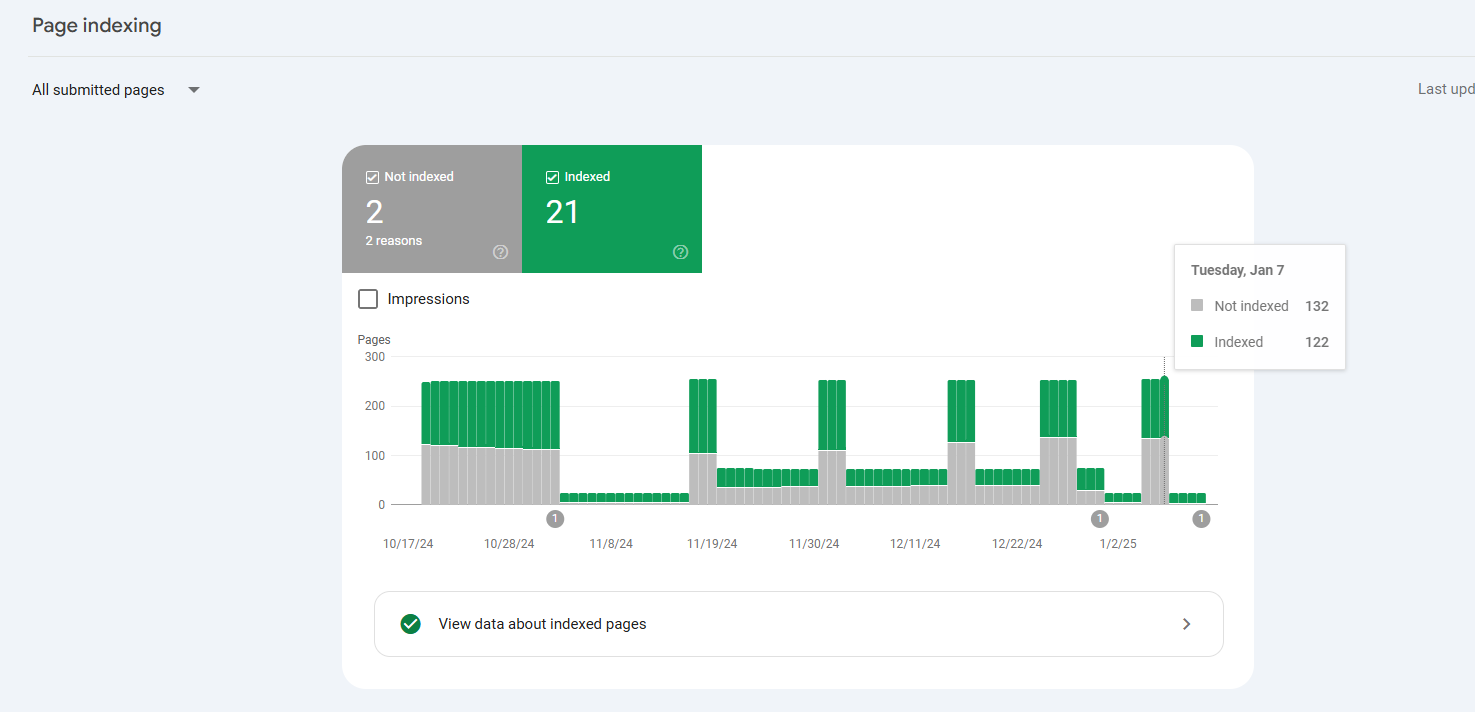Image resolution: width=1475 pixels, height=712 pixels.
Task: Open the All submitted pages dropdown arrow
Action: [x=194, y=90]
